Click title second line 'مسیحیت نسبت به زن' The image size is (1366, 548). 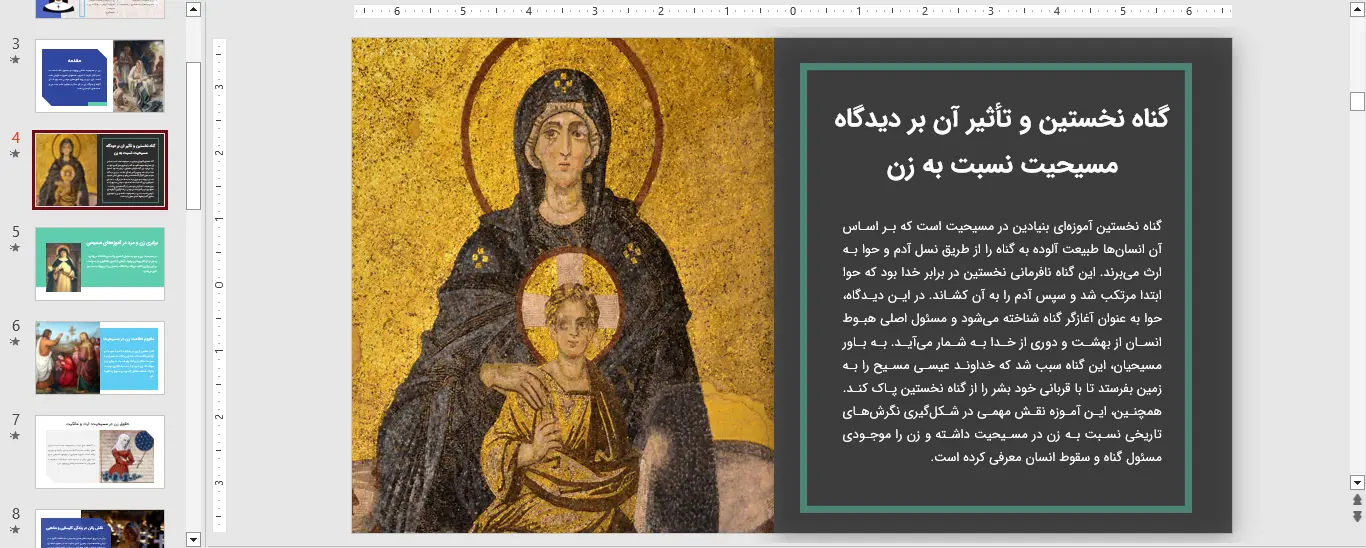tap(1002, 165)
